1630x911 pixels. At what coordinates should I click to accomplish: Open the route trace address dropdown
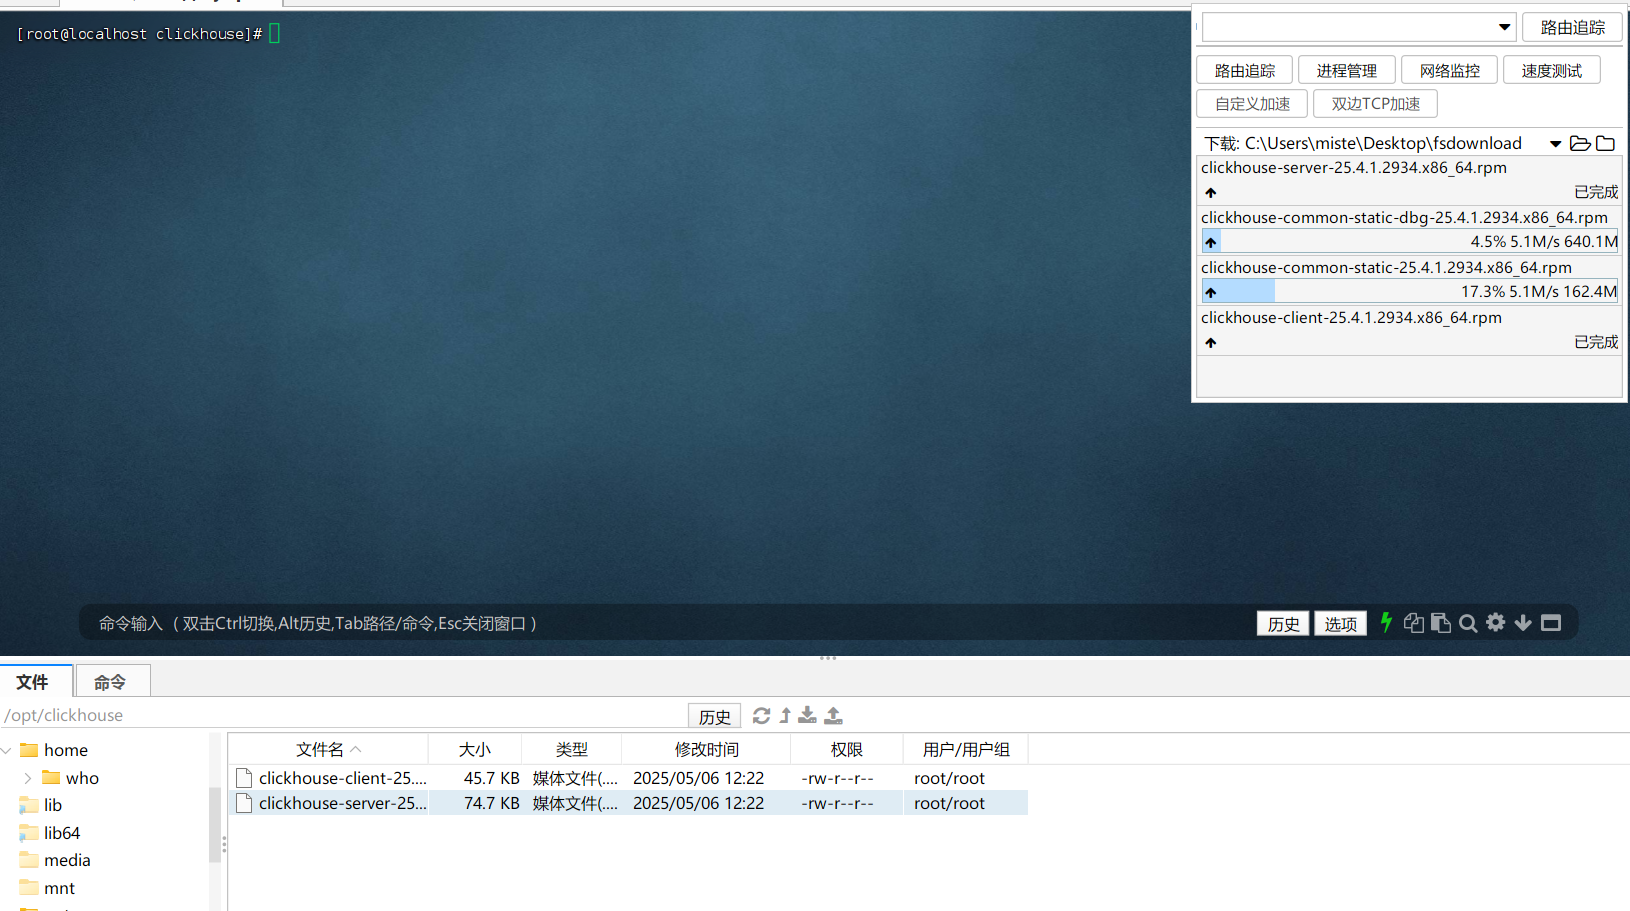pos(1504,27)
